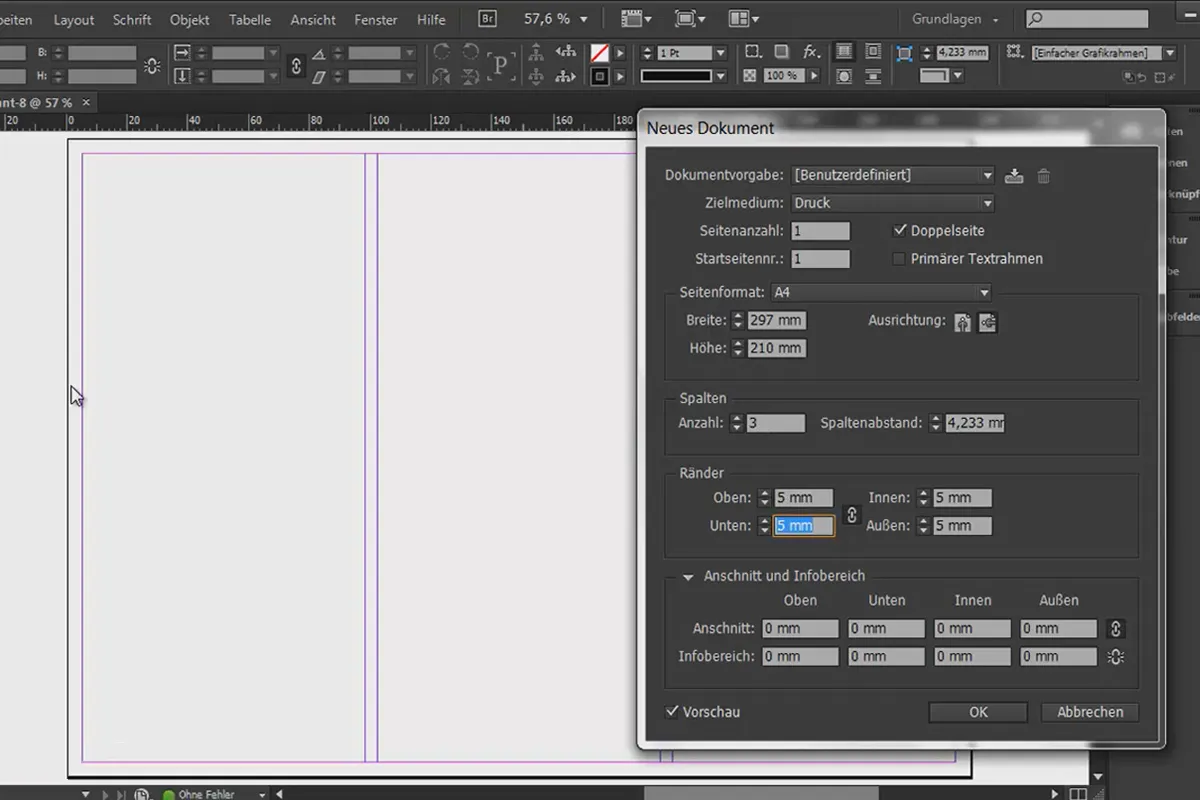Click the Startseitennr. input field
The width and height of the screenshot is (1200, 800).
click(x=820, y=259)
